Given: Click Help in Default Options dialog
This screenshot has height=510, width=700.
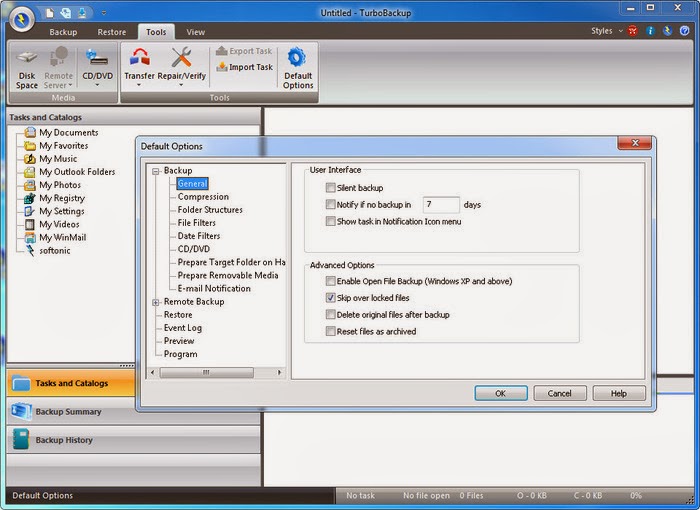Looking at the screenshot, I should [619, 393].
